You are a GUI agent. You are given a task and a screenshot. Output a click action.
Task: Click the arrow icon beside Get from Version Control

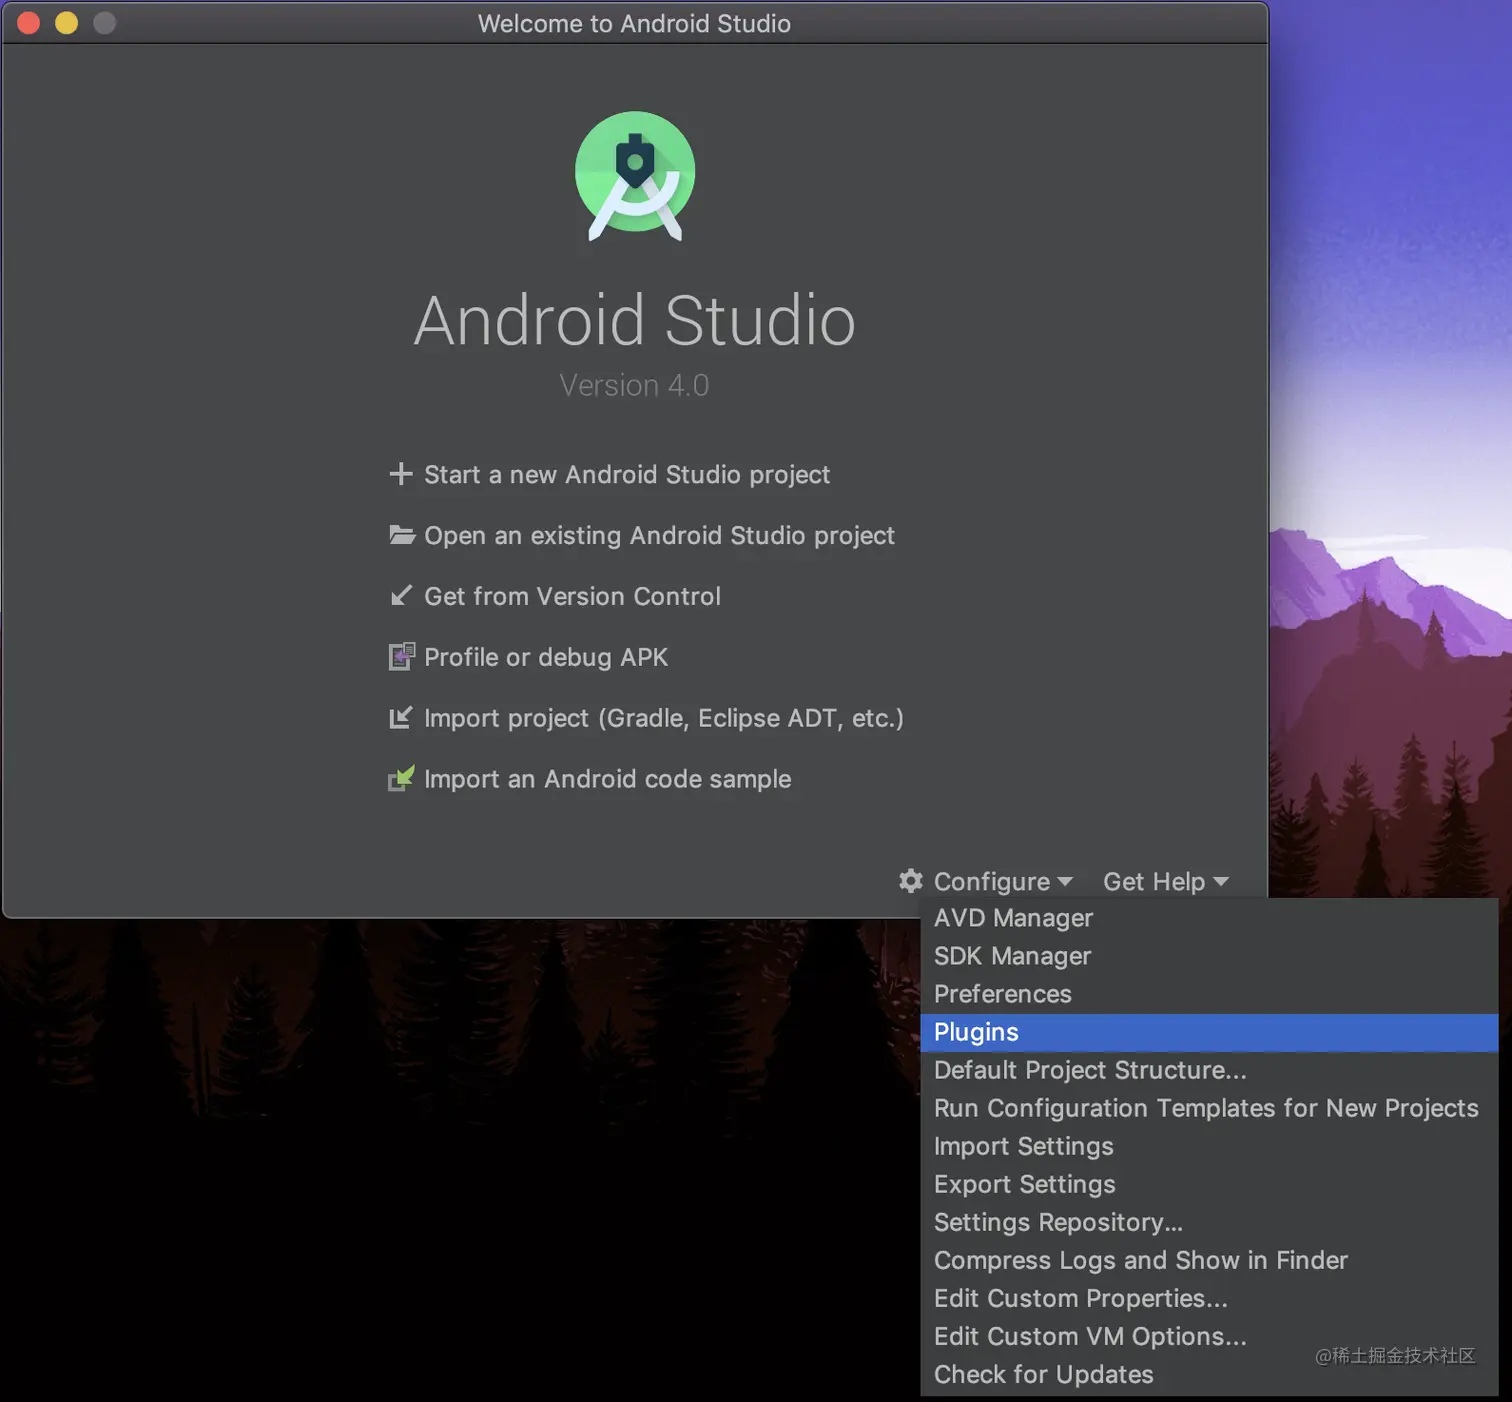pos(401,596)
